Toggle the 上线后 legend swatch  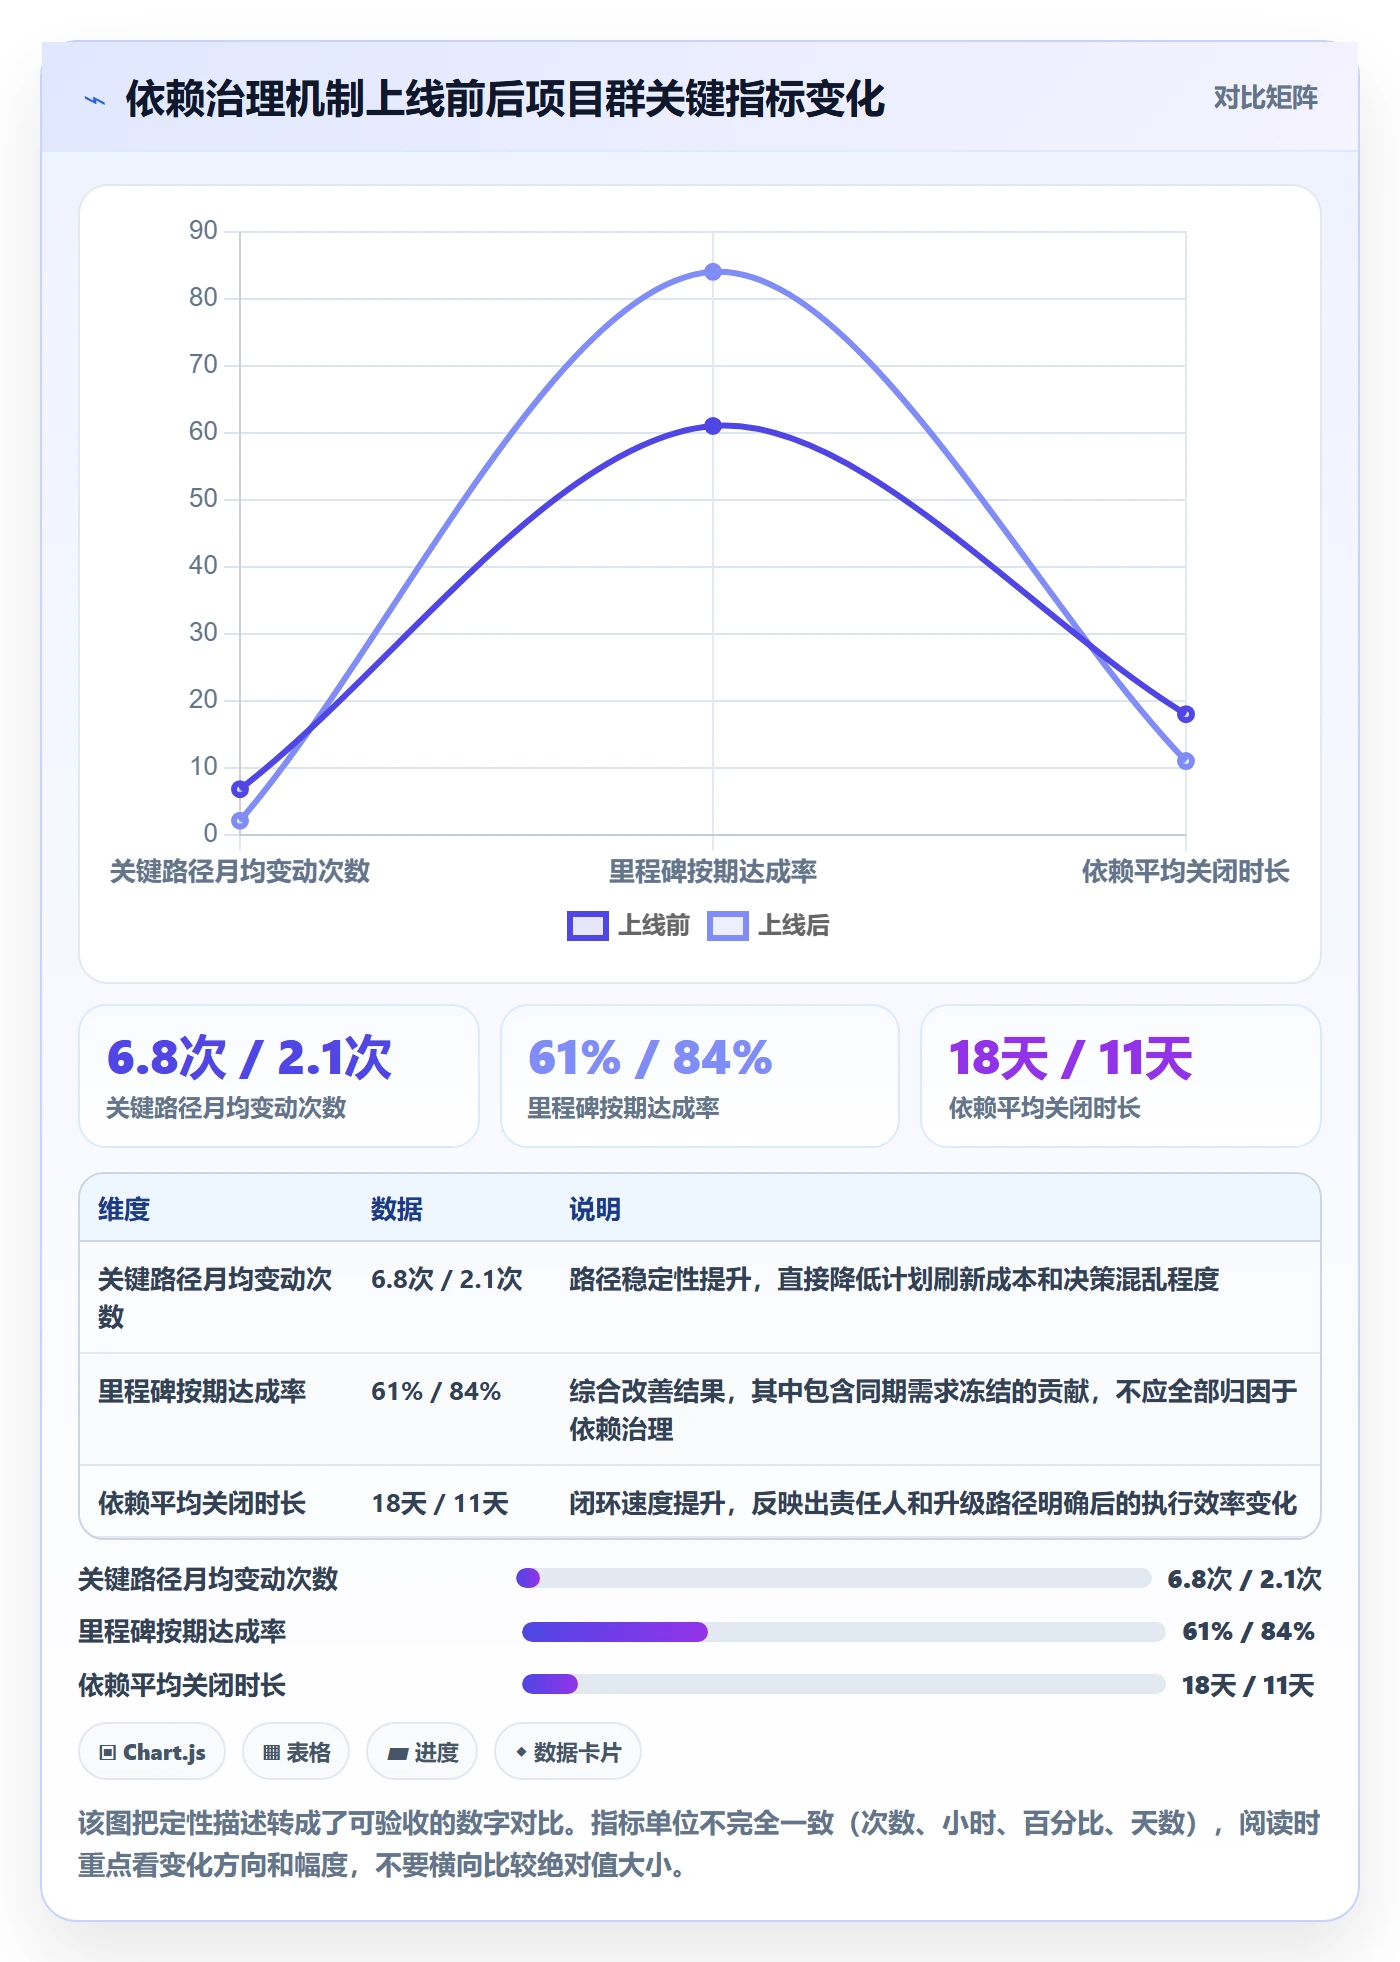pos(727,926)
